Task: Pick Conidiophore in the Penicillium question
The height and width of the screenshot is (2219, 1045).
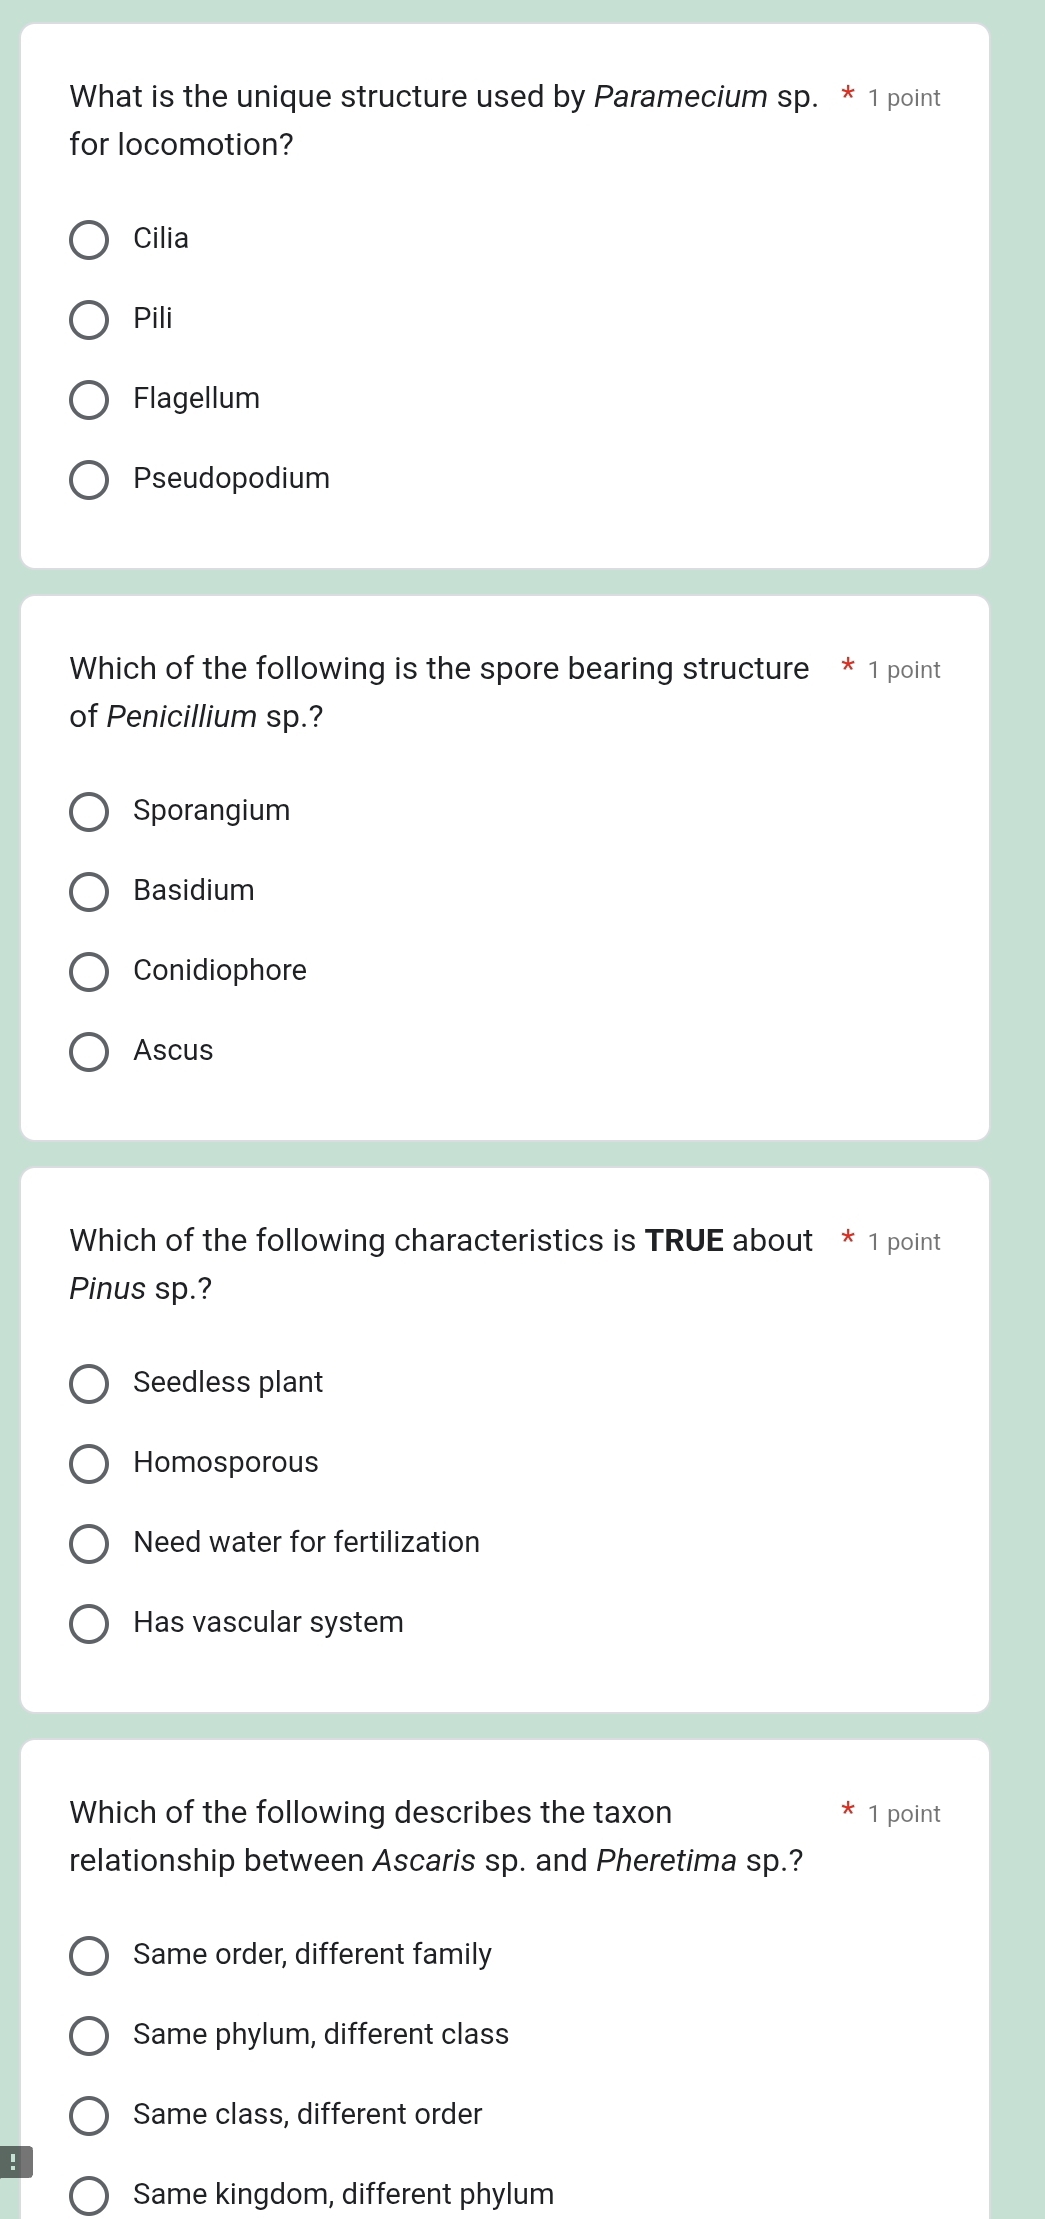Action: point(90,971)
